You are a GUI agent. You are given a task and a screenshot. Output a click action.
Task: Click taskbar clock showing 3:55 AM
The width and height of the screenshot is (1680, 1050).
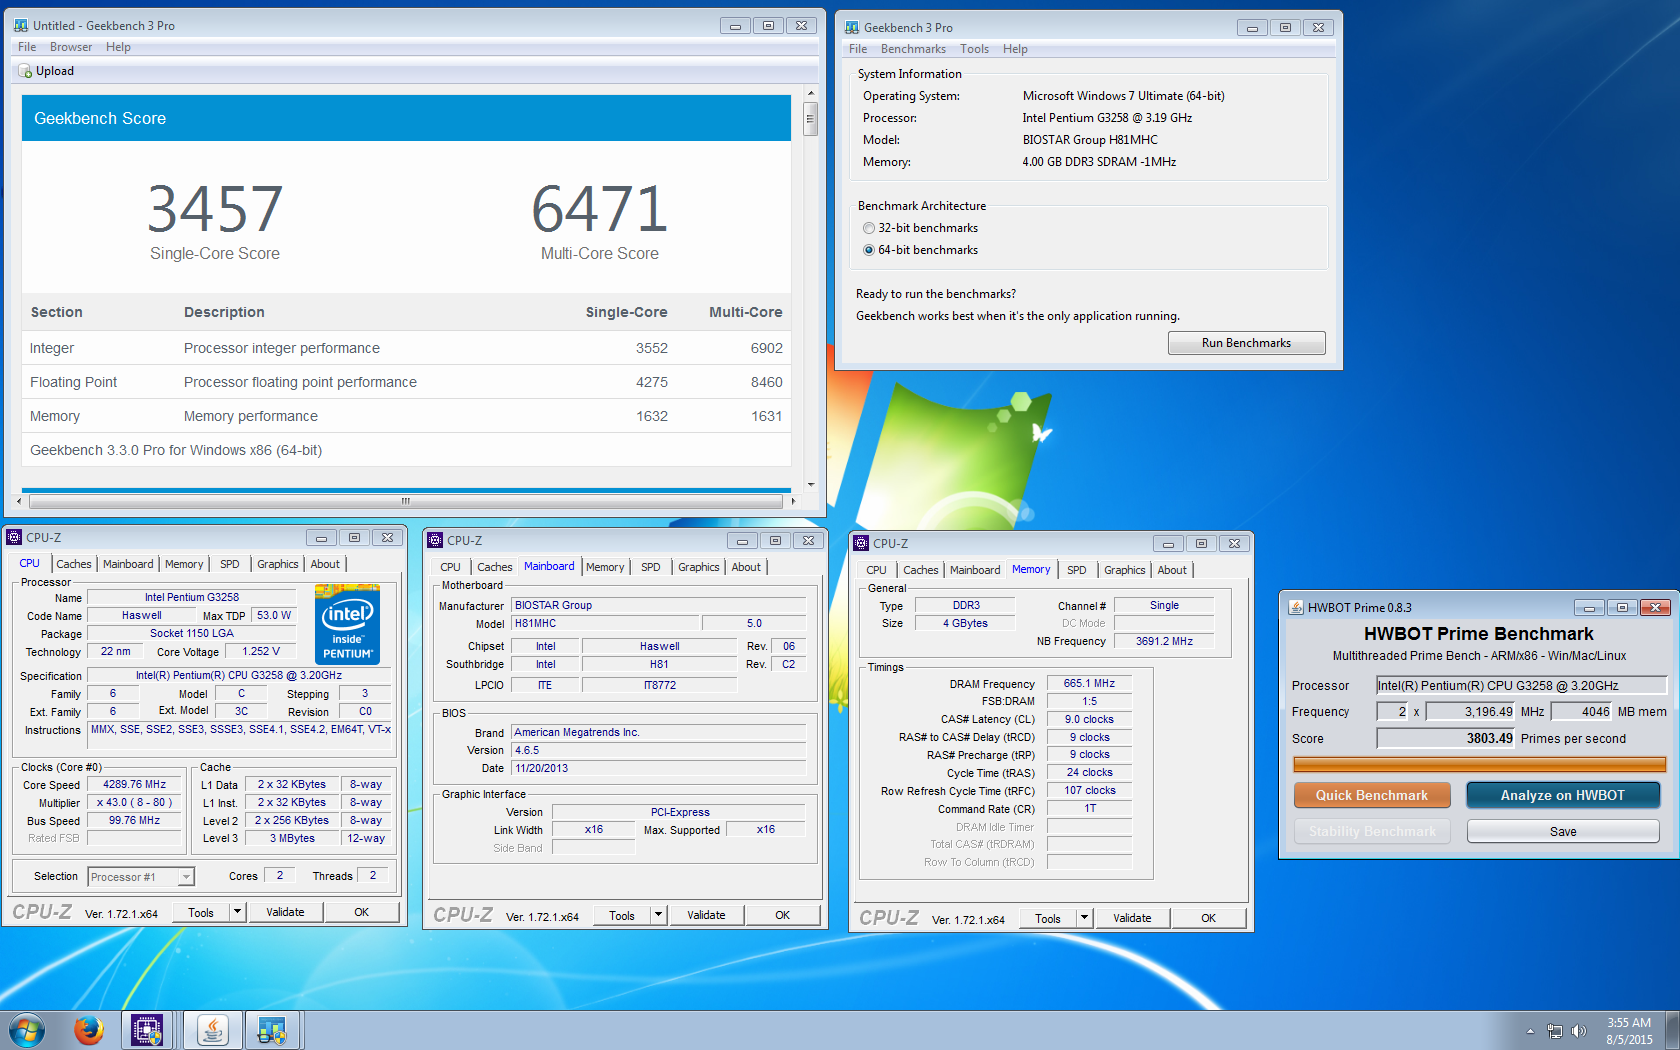pos(1629,1031)
